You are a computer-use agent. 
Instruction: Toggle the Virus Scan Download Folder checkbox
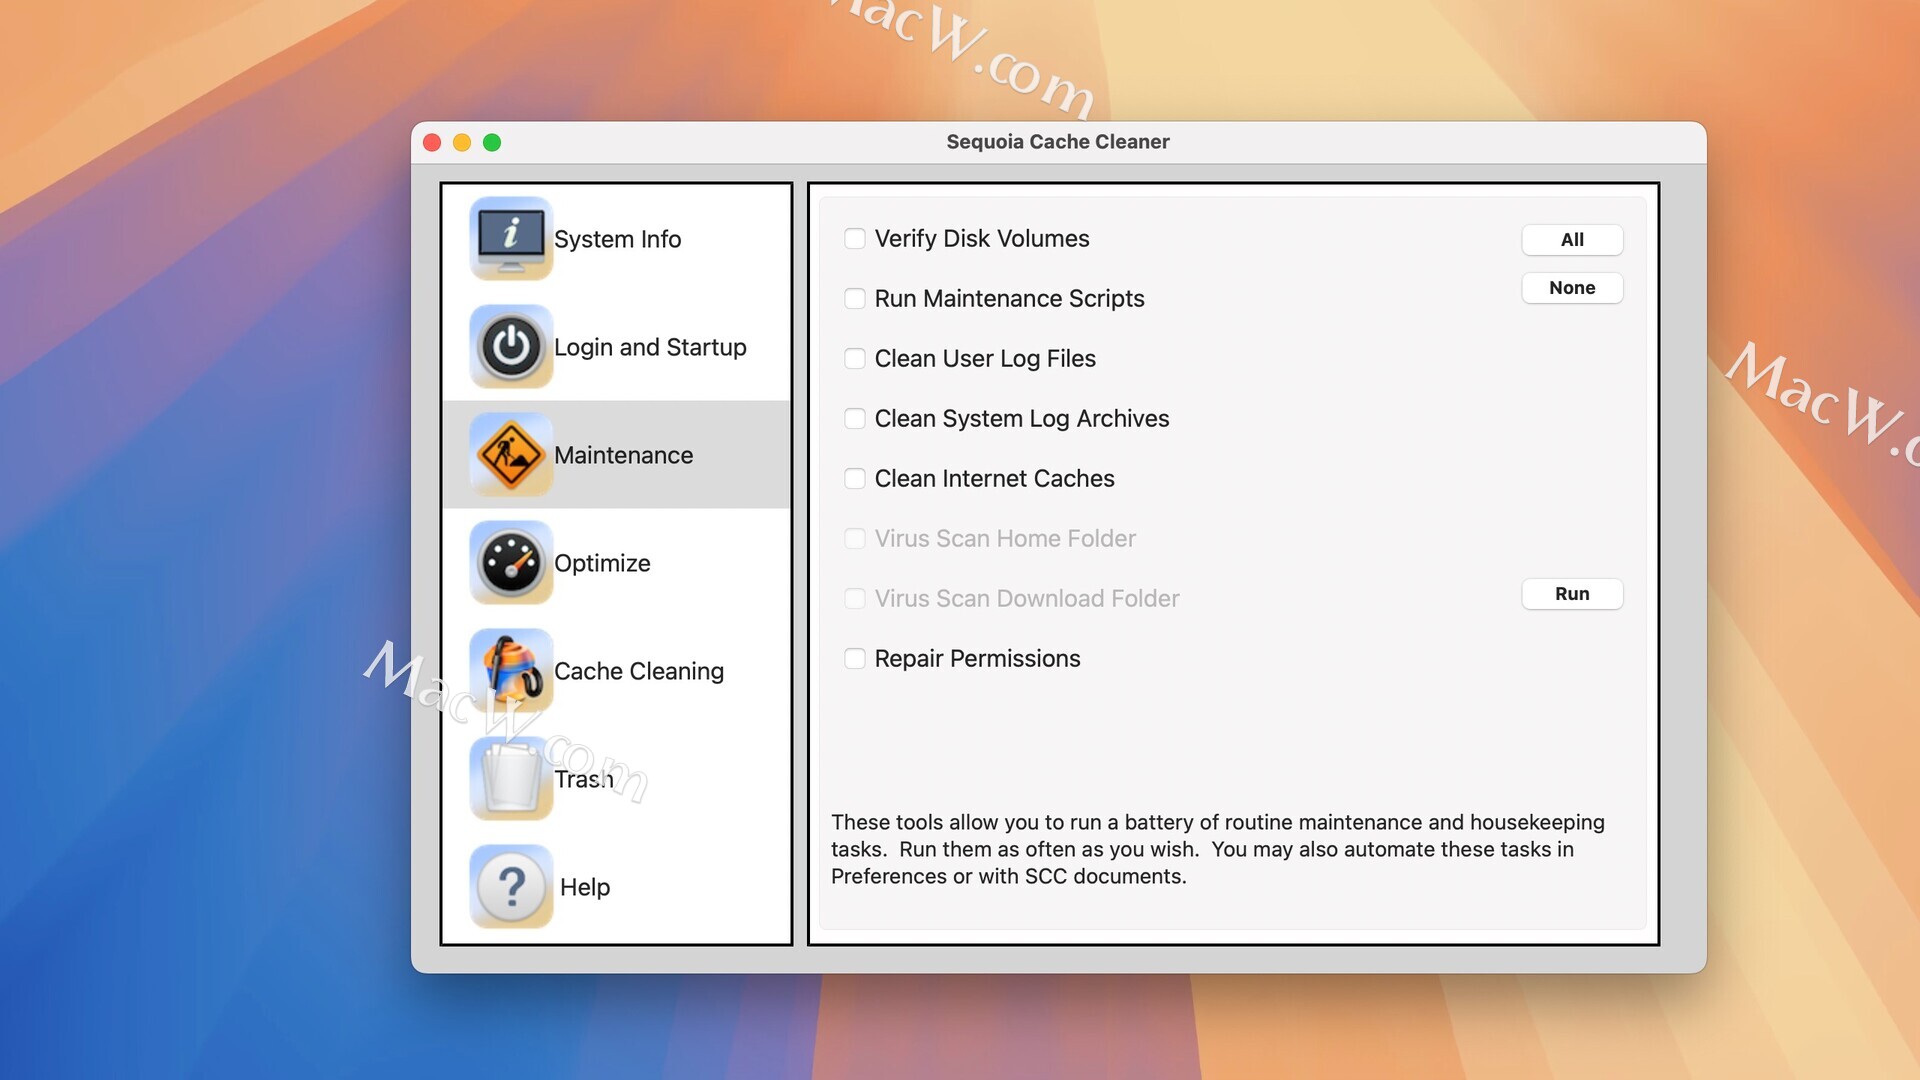(x=855, y=599)
